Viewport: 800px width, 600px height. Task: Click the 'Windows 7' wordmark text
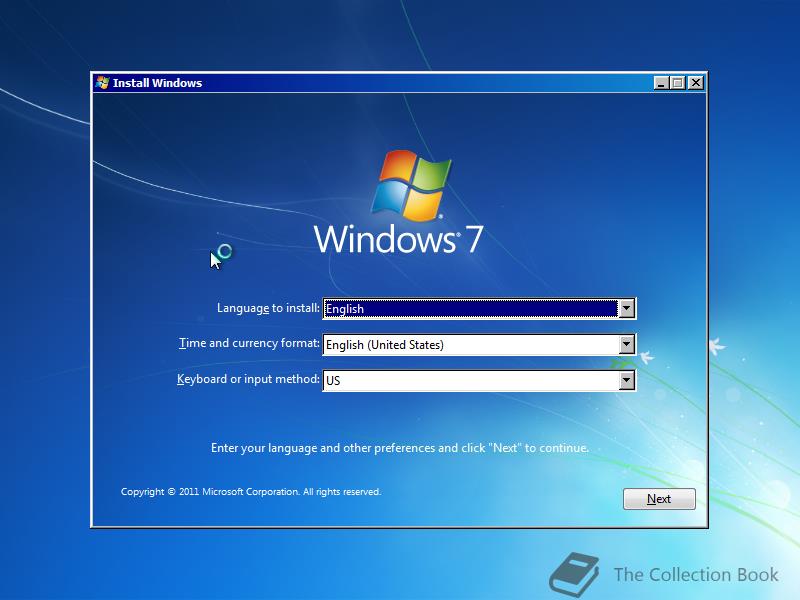(398, 239)
